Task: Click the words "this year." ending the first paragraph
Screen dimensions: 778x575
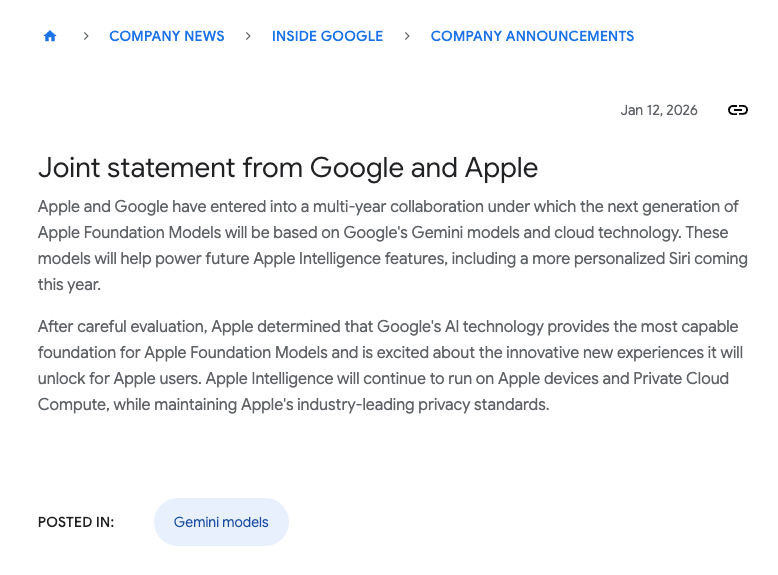Action: pos(69,285)
